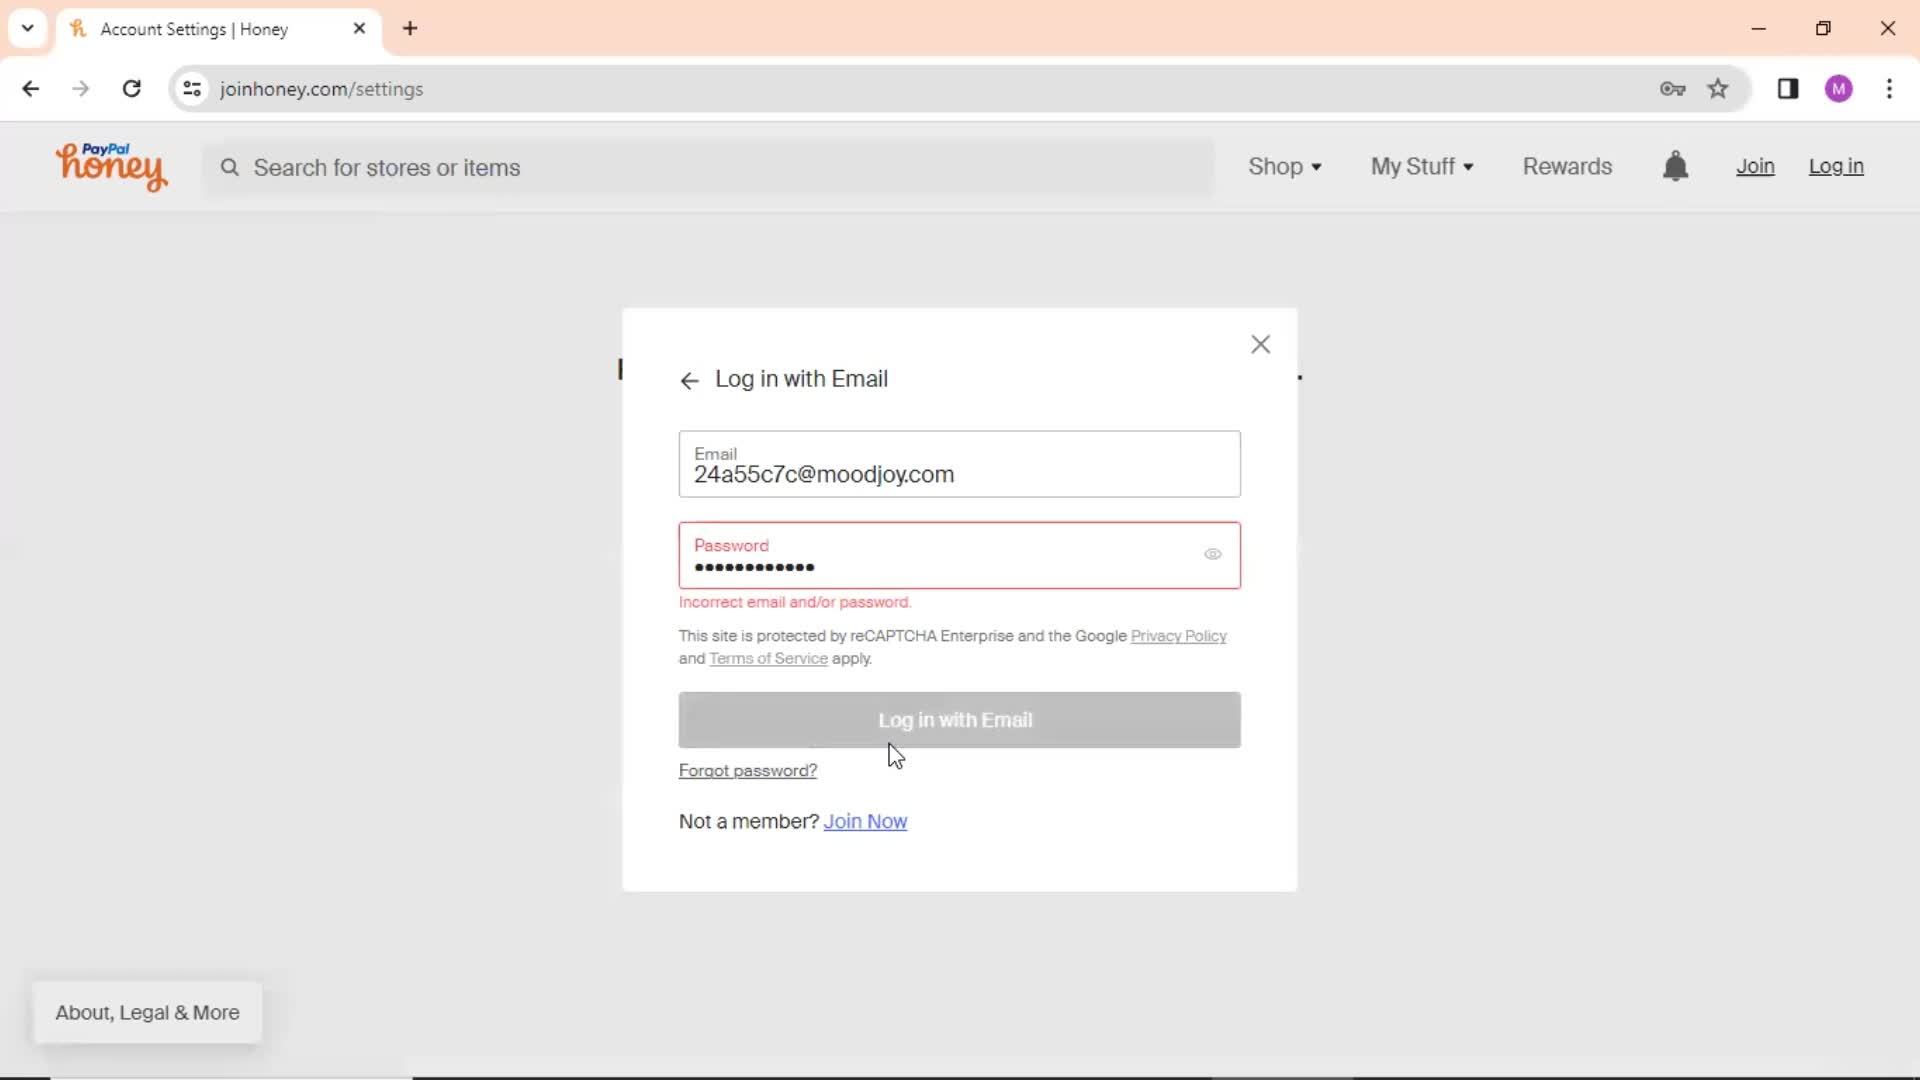1920x1080 pixels.
Task: Reload the page
Action: pyautogui.click(x=131, y=89)
